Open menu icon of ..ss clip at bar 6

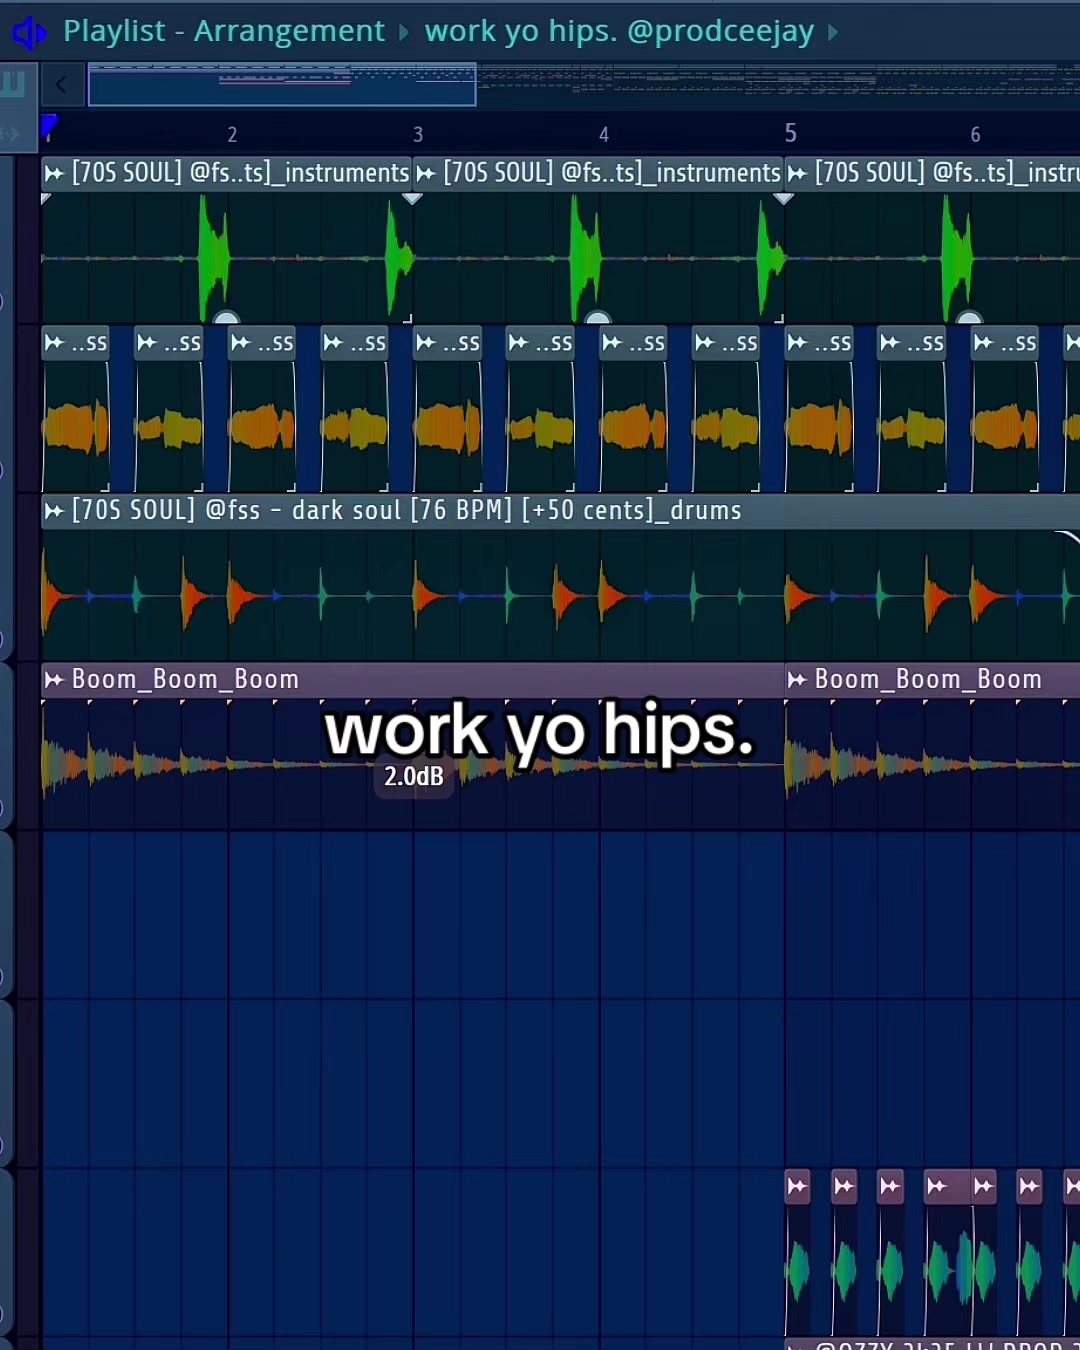click(983, 343)
